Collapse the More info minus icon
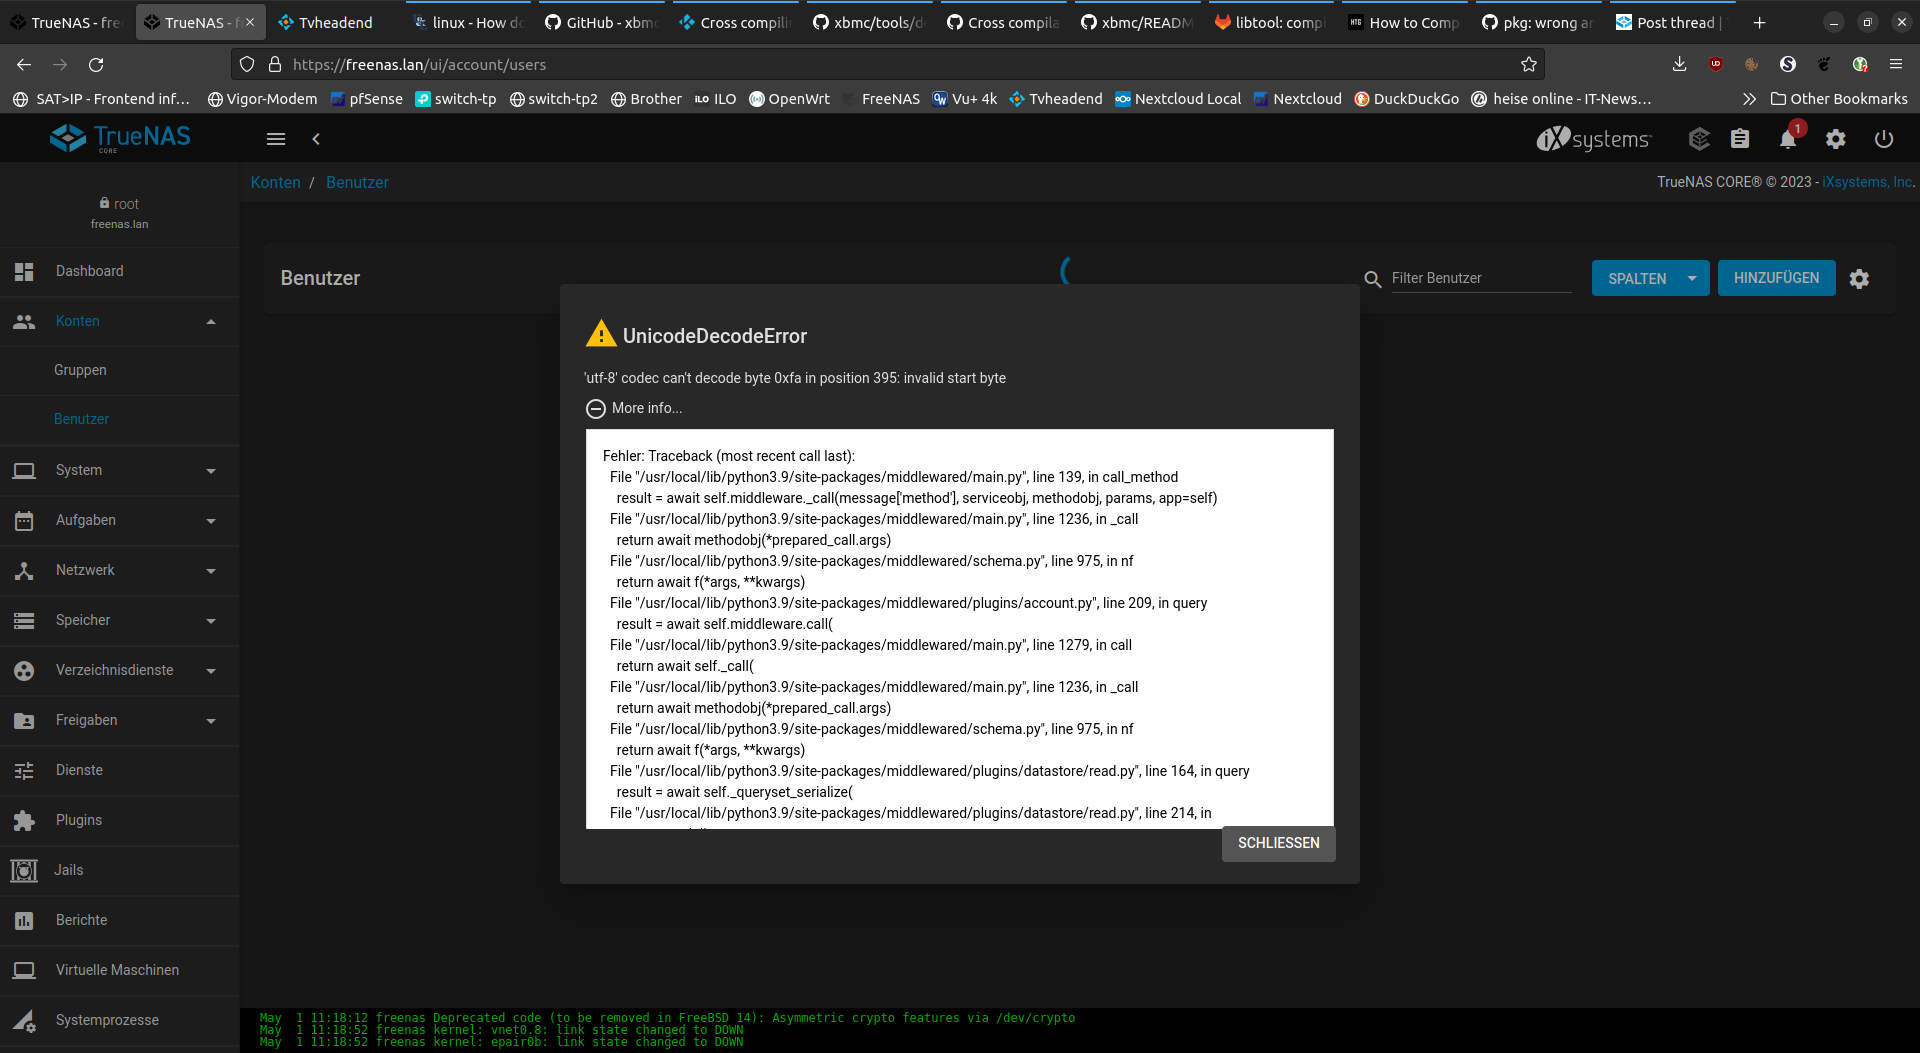Image resolution: width=1920 pixels, height=1053 pixels. point(596,408)
